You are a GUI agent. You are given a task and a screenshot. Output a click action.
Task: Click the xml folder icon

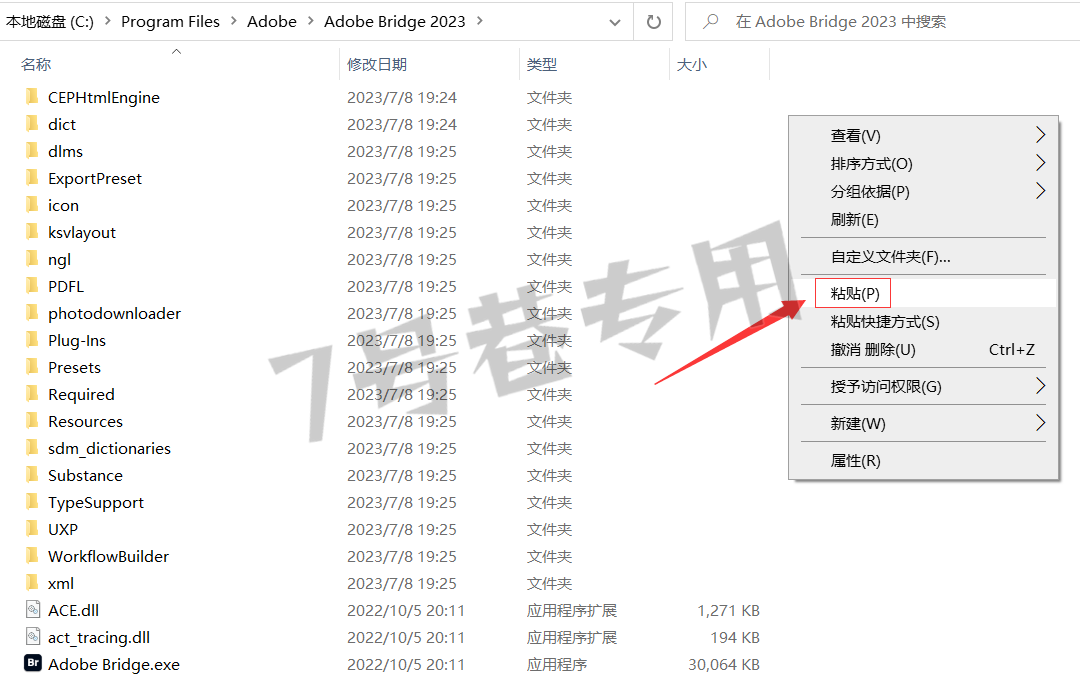[x=32, y=583]
